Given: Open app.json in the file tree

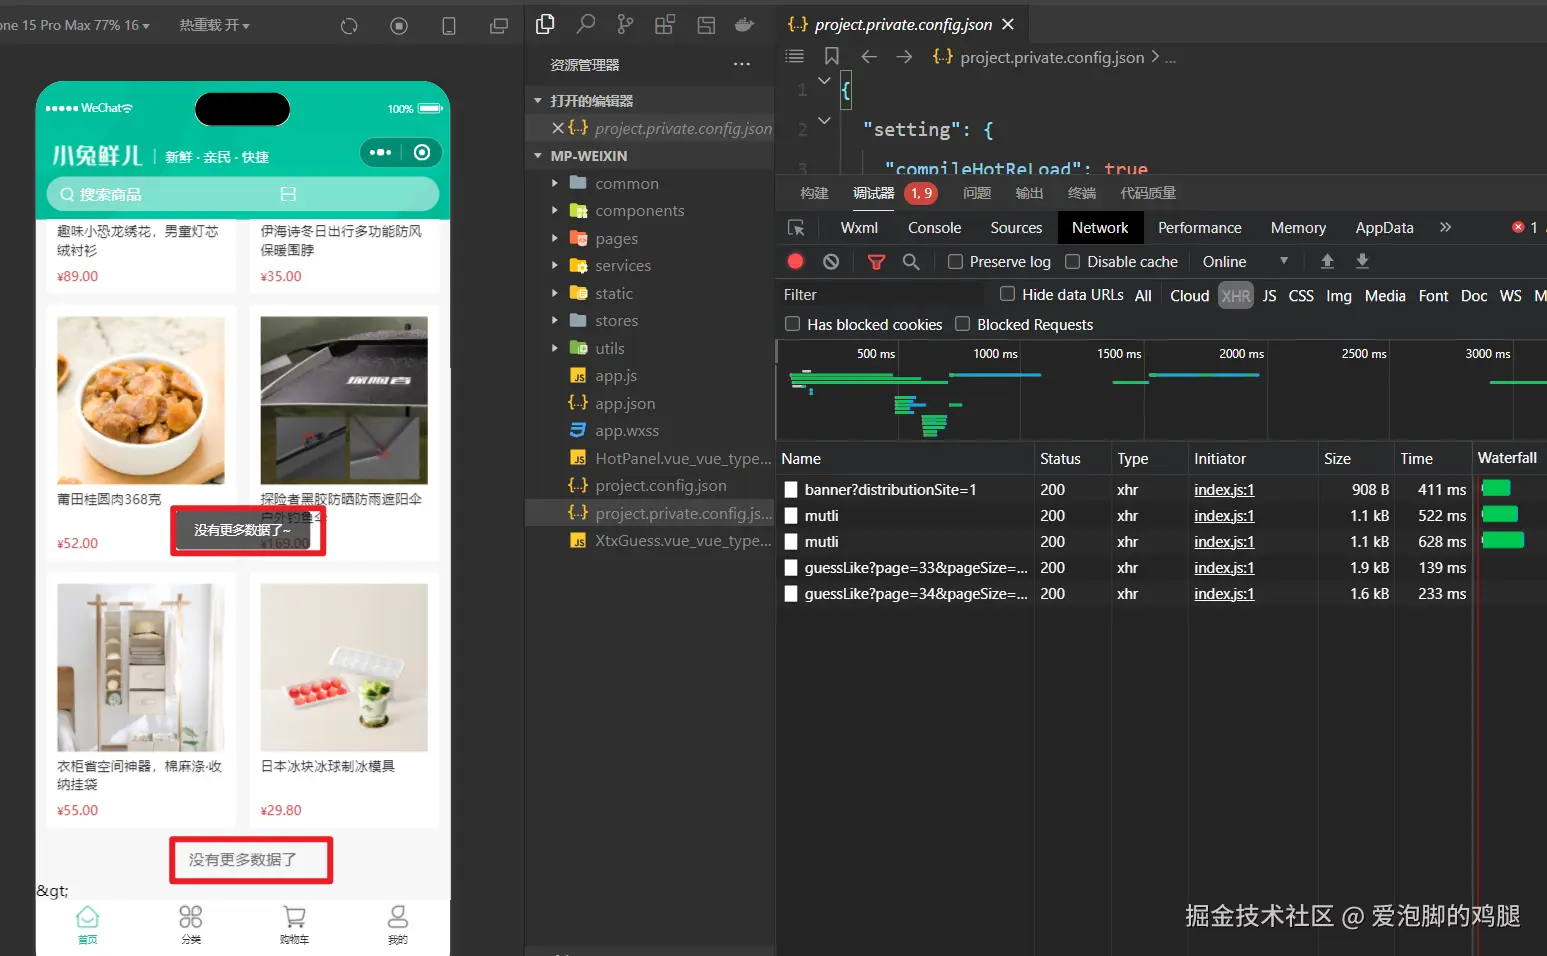Looking at the screenshot, I should (624, 404).
